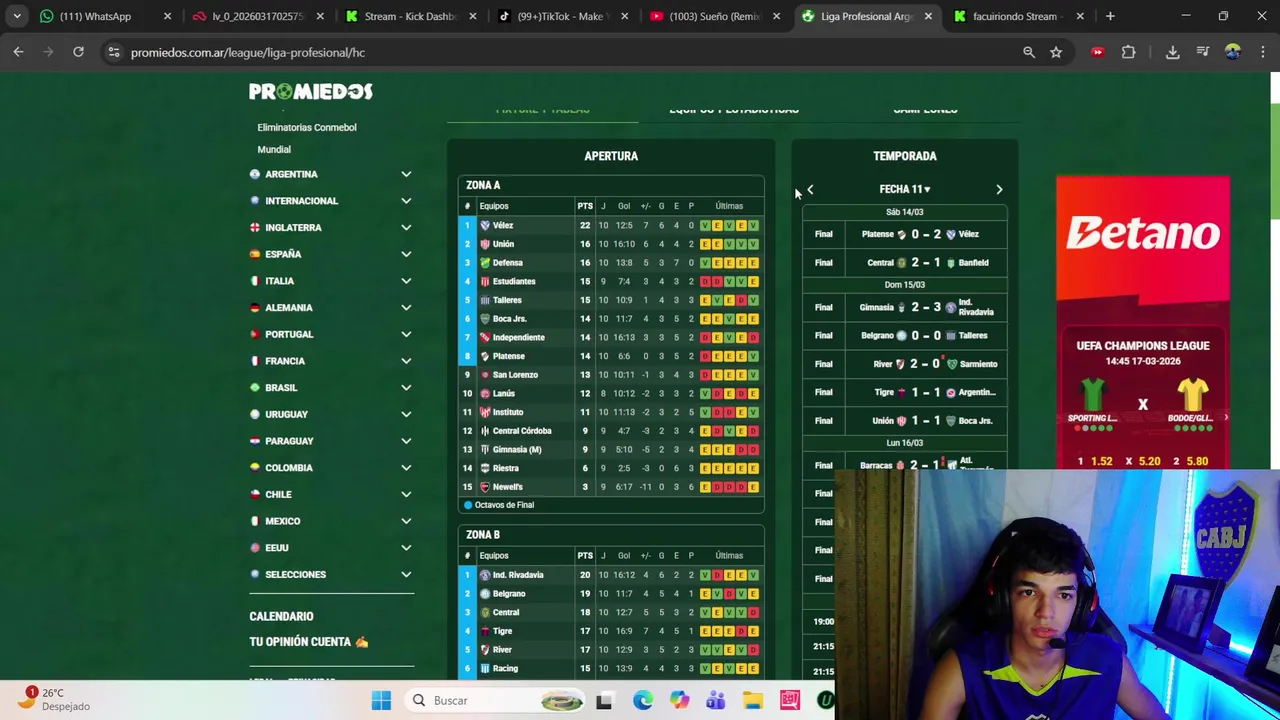
Task: Click the Promiedos logo
Action: click(311, 91)
